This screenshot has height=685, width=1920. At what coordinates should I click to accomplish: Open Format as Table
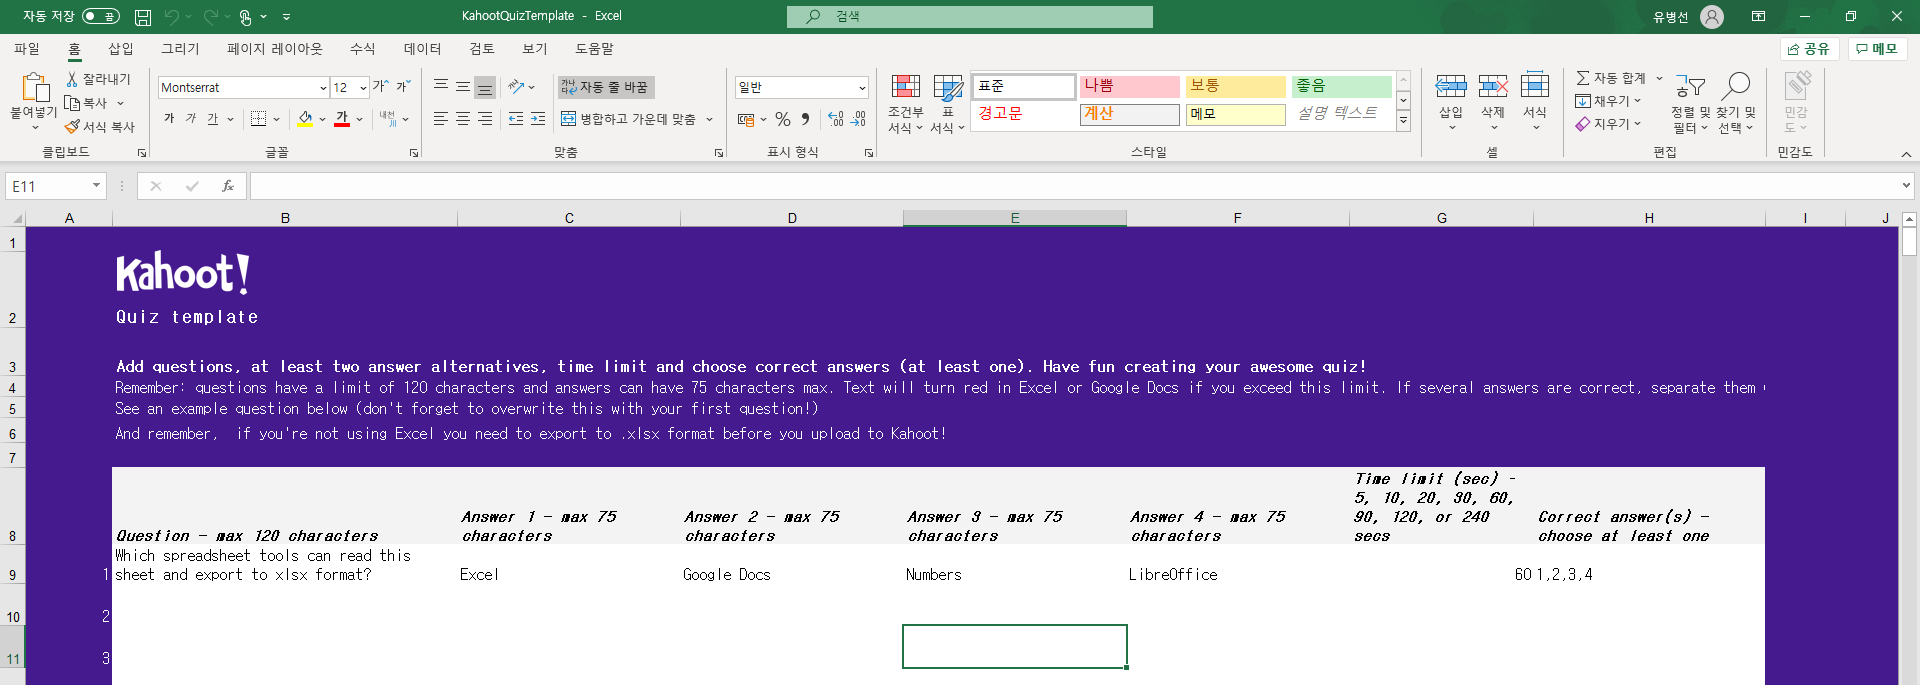coord(947,104)
